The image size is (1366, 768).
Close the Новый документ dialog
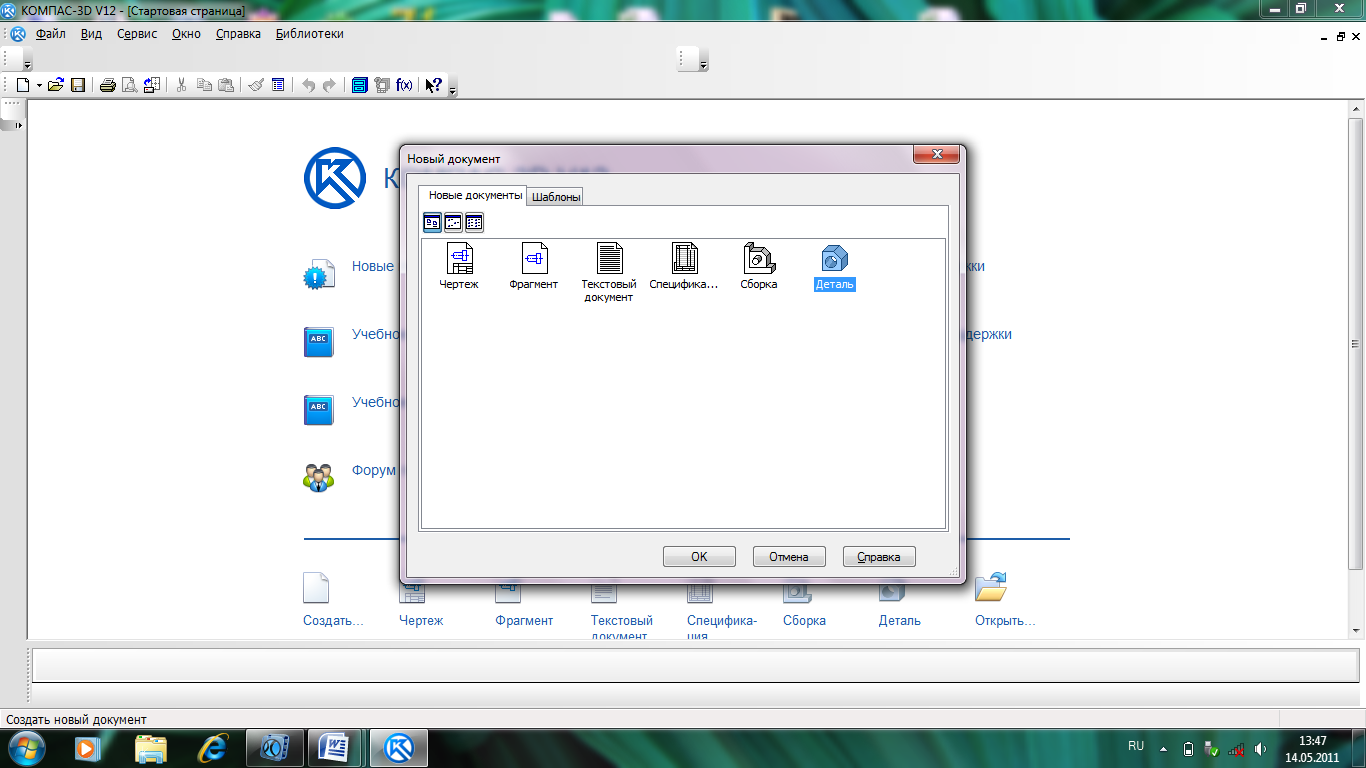point(937,155)
